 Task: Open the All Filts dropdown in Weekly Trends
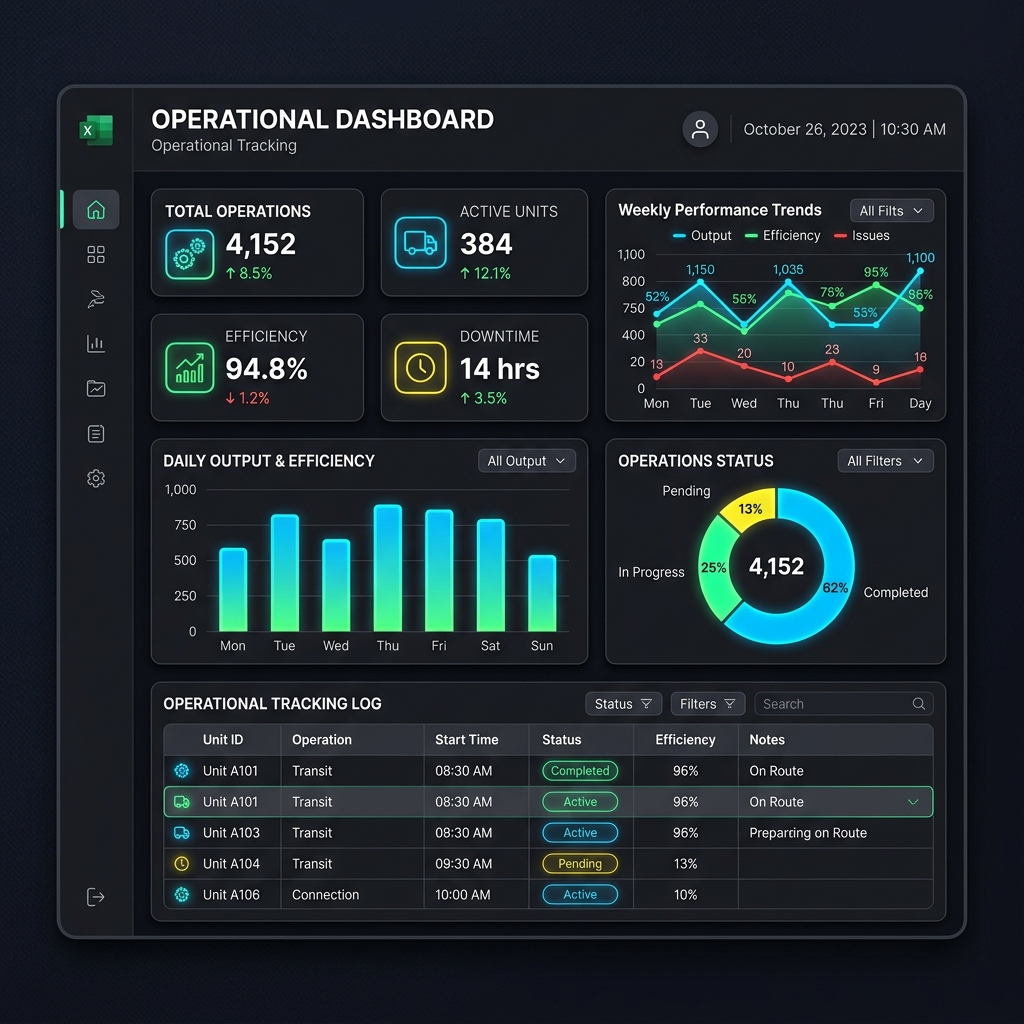(891, 211)
